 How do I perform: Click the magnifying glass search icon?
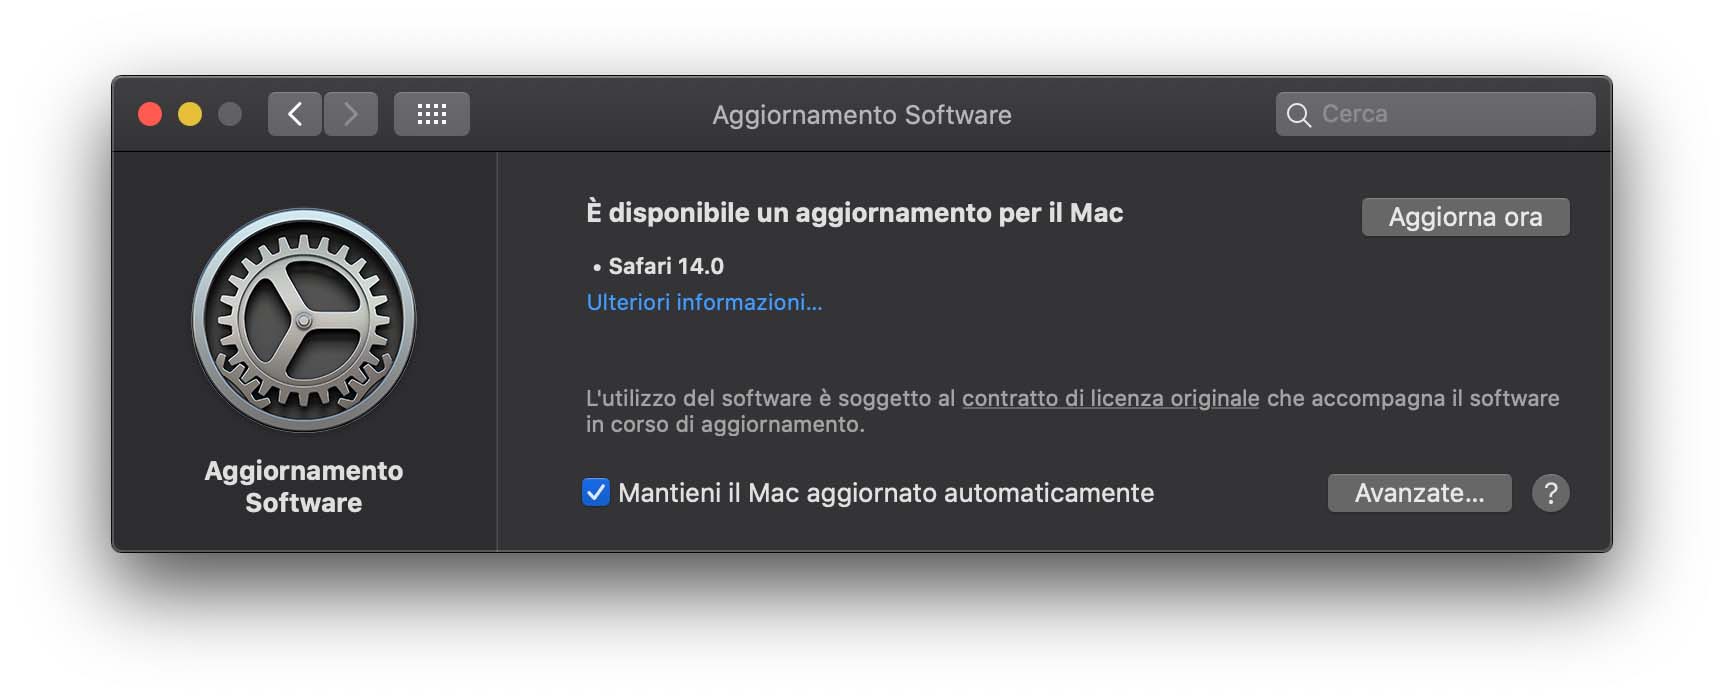[x=1299, y=115]
